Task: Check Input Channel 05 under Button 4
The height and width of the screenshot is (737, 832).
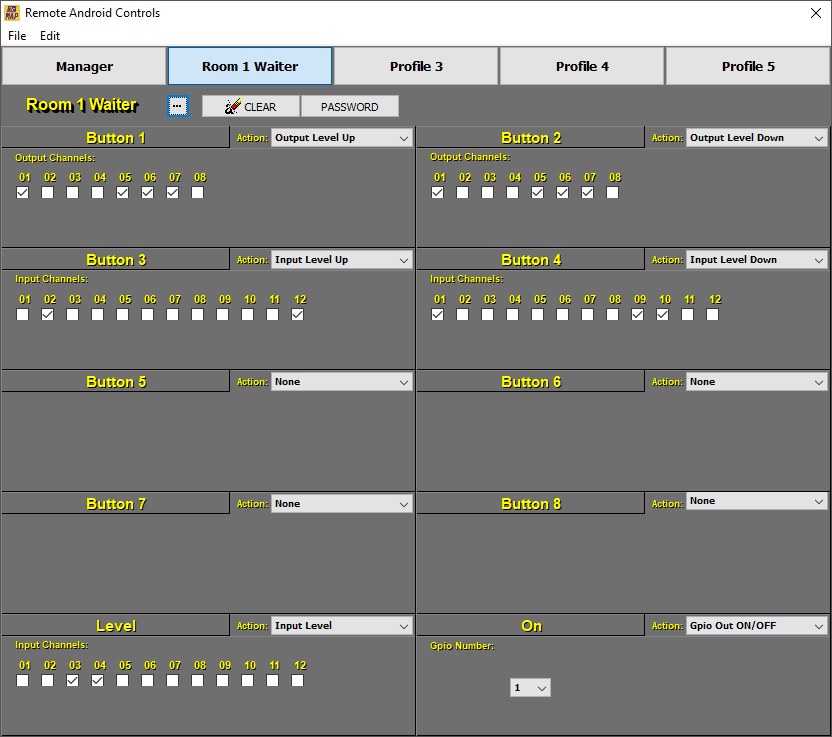Action: pos(537,314)
